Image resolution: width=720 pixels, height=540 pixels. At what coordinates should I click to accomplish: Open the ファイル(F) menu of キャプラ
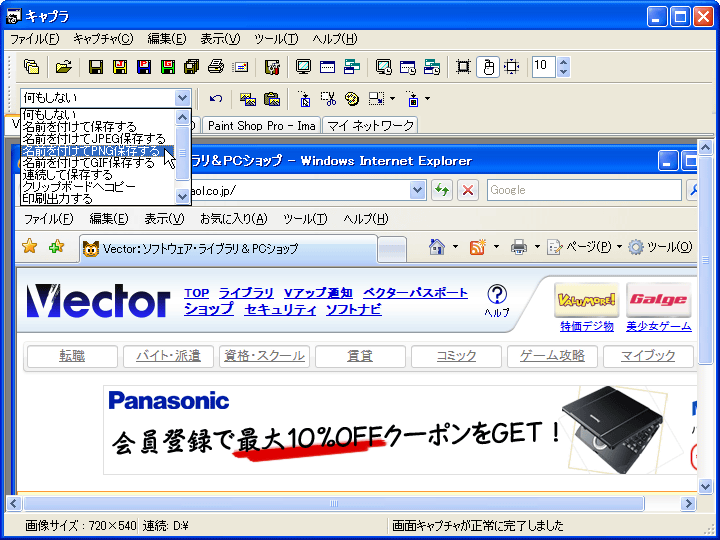pos(35,39)
